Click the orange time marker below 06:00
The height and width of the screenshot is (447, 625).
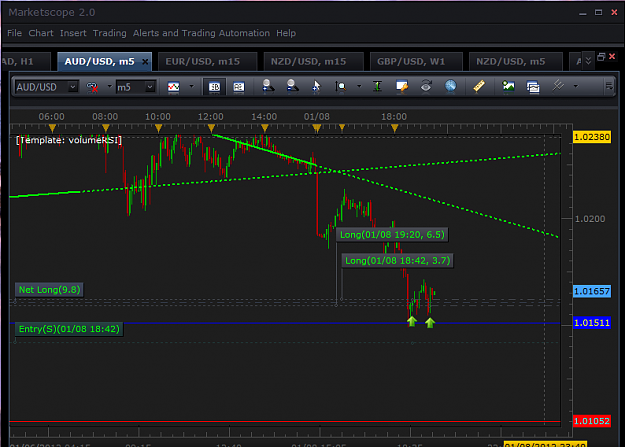click(52, 128)
